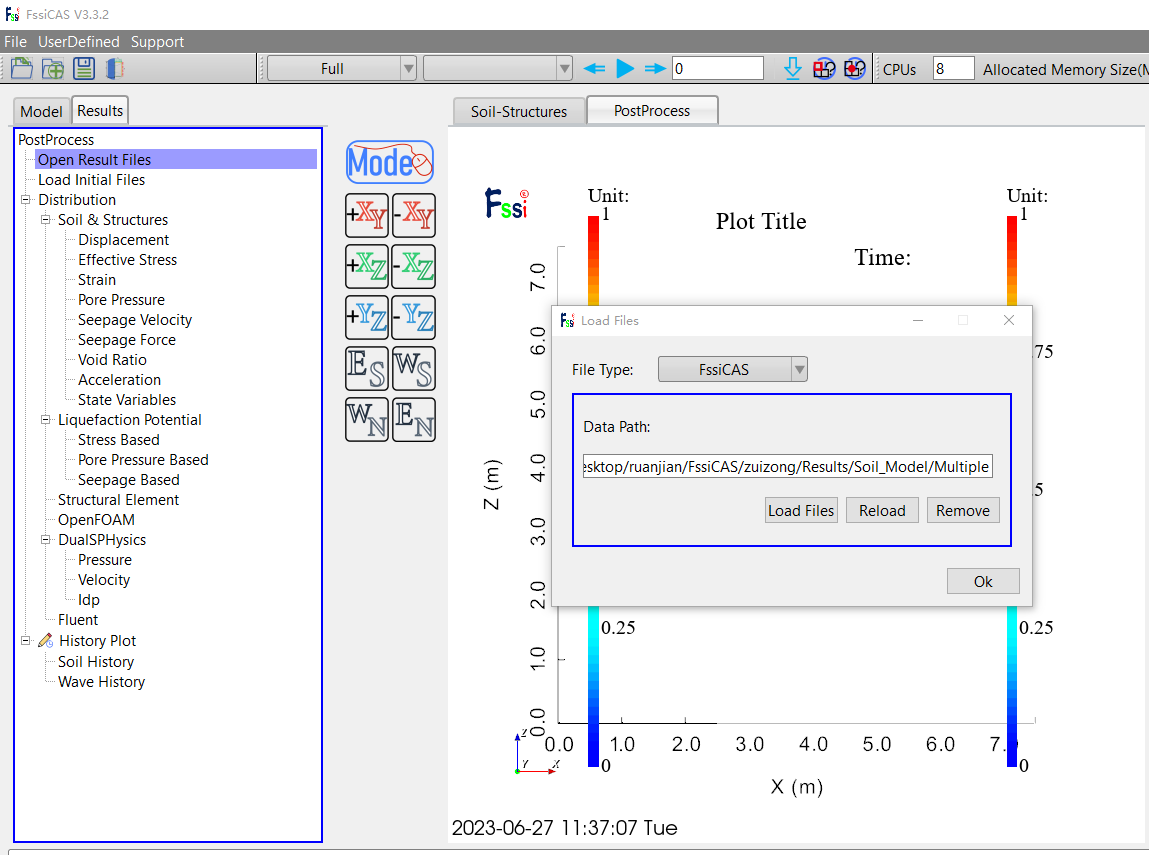This screenshot has height=855, width=1149.
Task: Select the Effective Stress tree item
Action: pos(128,259)
